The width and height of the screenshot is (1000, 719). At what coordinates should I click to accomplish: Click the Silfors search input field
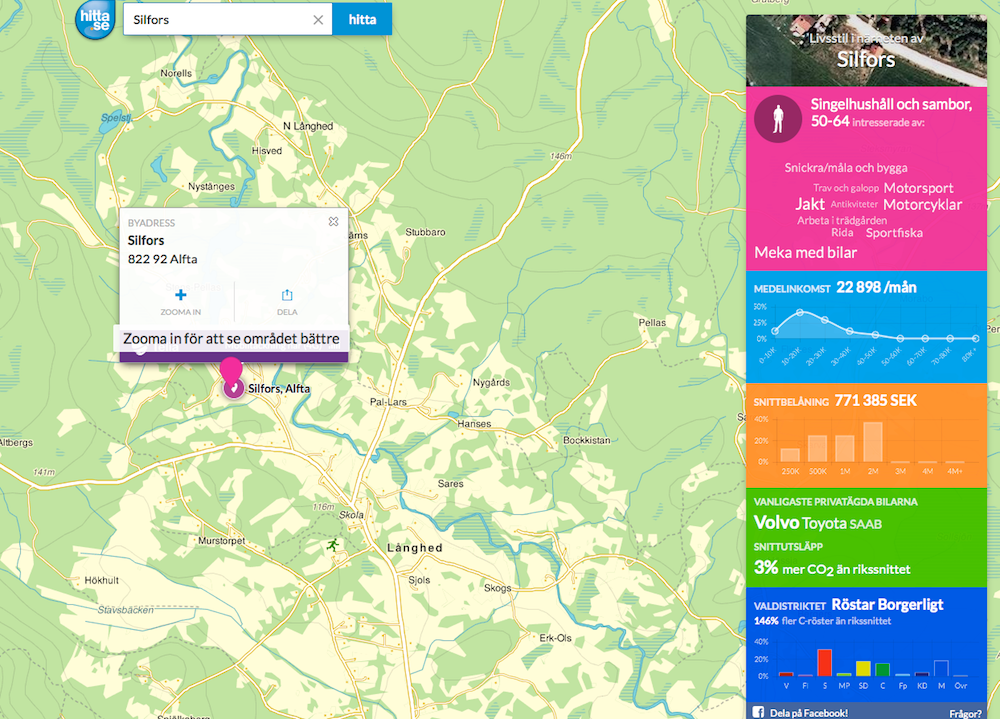(x=220, y=19)
